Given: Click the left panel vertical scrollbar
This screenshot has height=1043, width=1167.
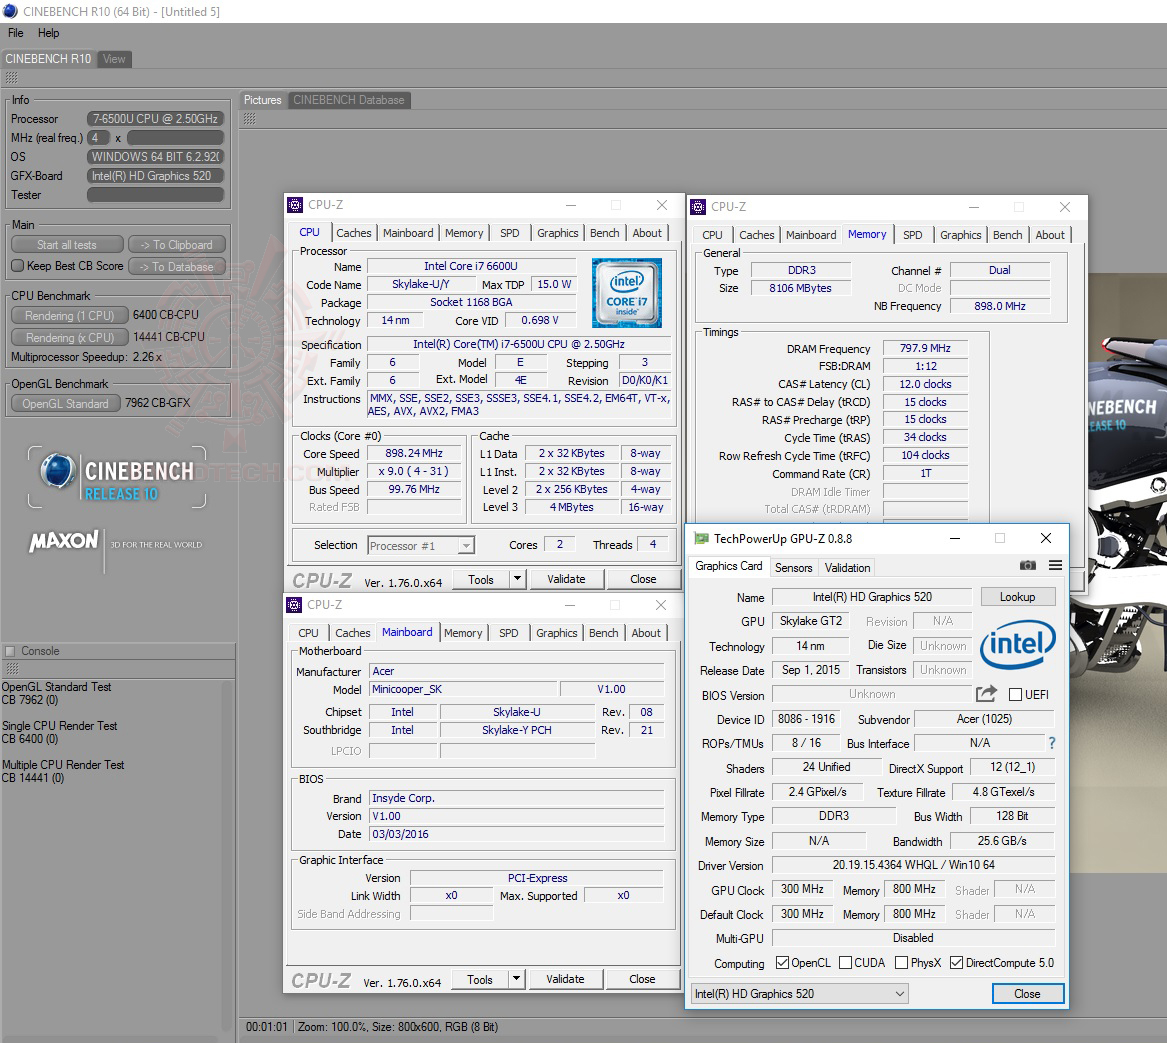Looking at the screenshot, I should point(226,855).
